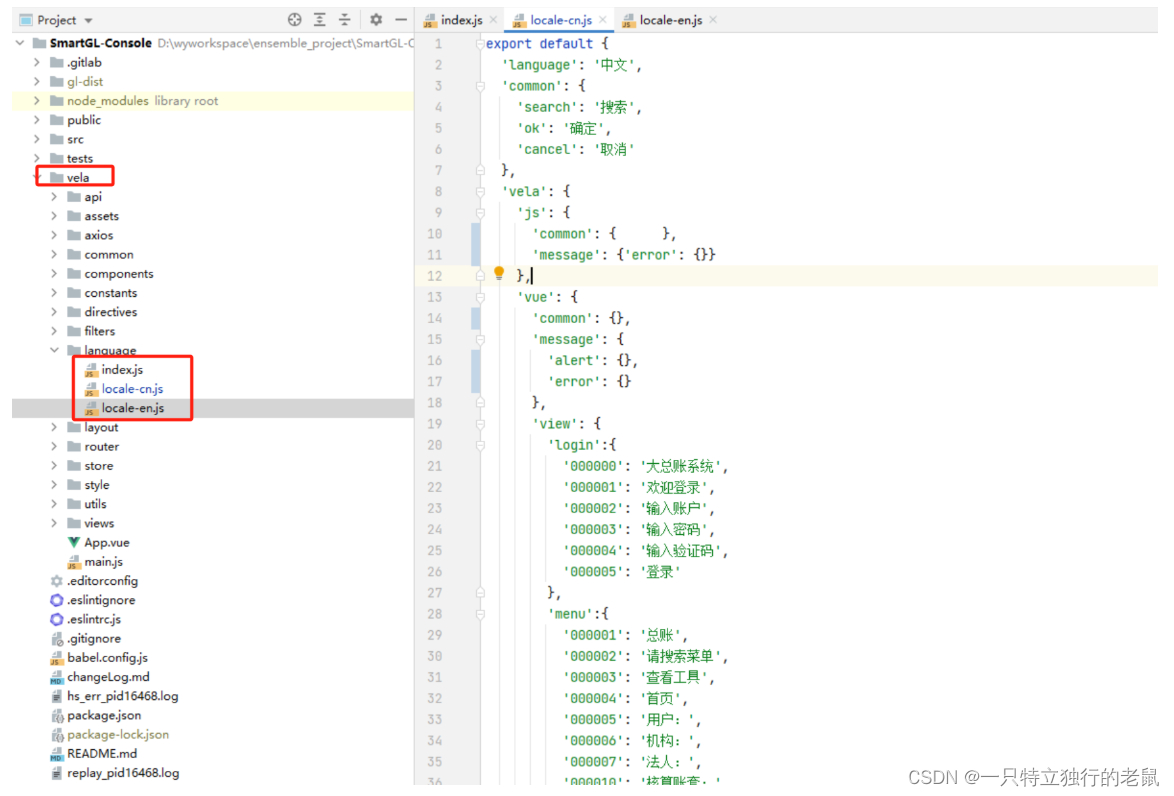Collapse the language folder

54,350
